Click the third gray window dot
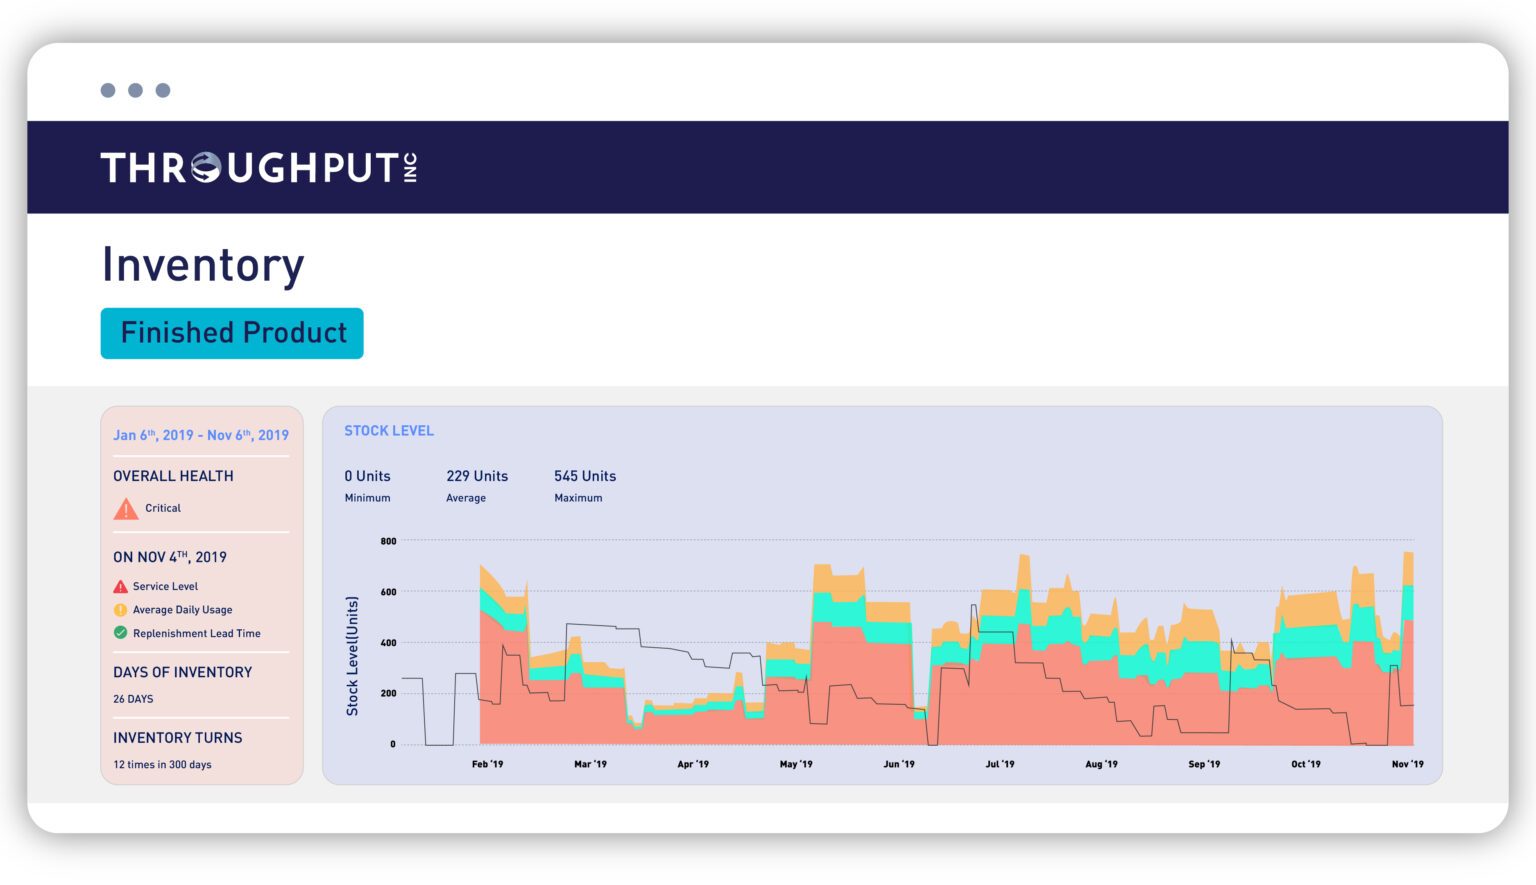The image size is (1536, 885). [x=163, y=91]
